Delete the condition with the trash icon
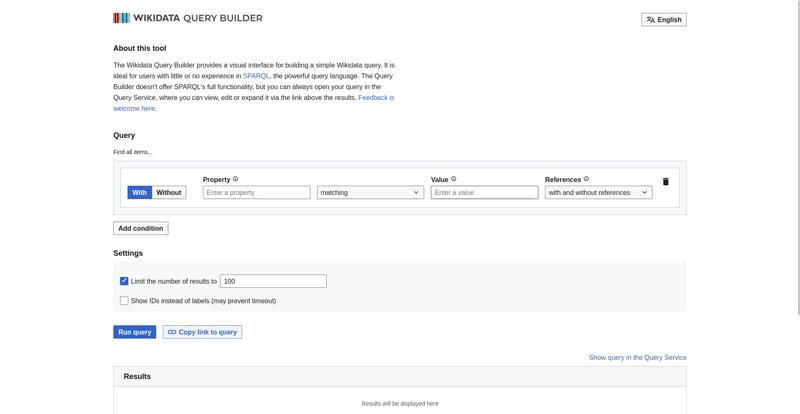The image size is (800, 414). [x=666, y=182]
